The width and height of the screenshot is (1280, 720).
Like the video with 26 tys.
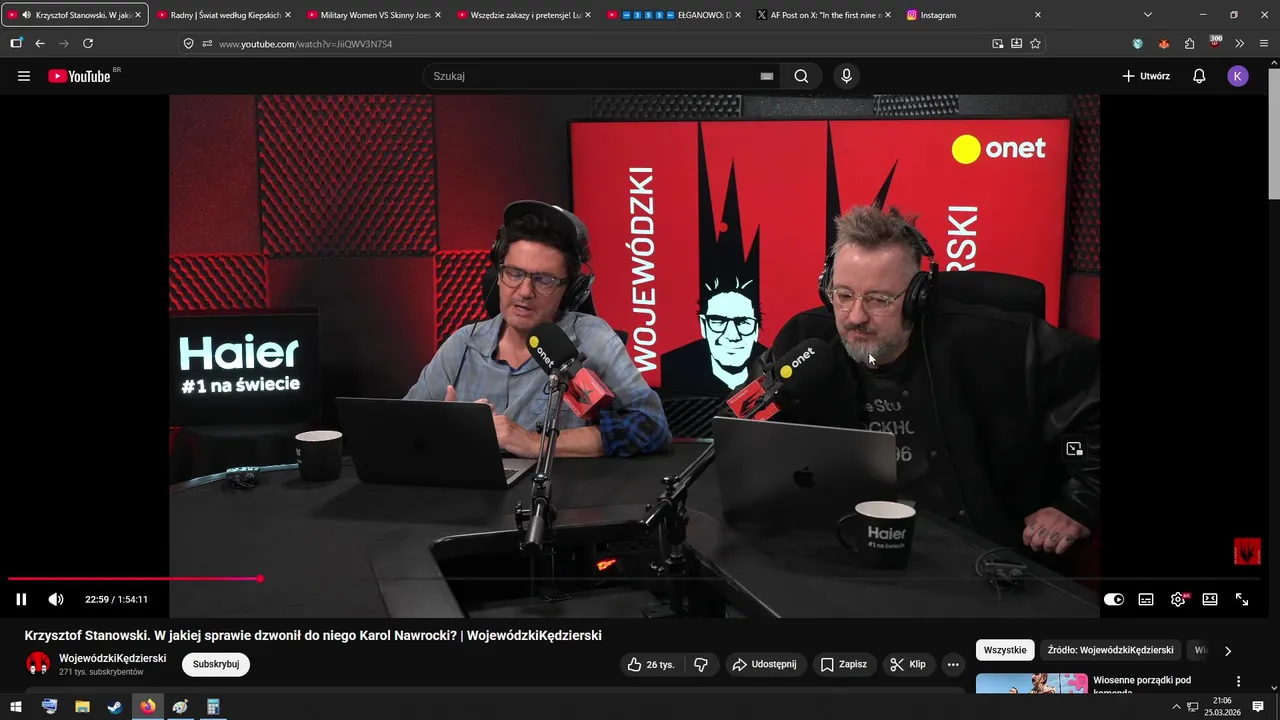[x=650, y=664]
